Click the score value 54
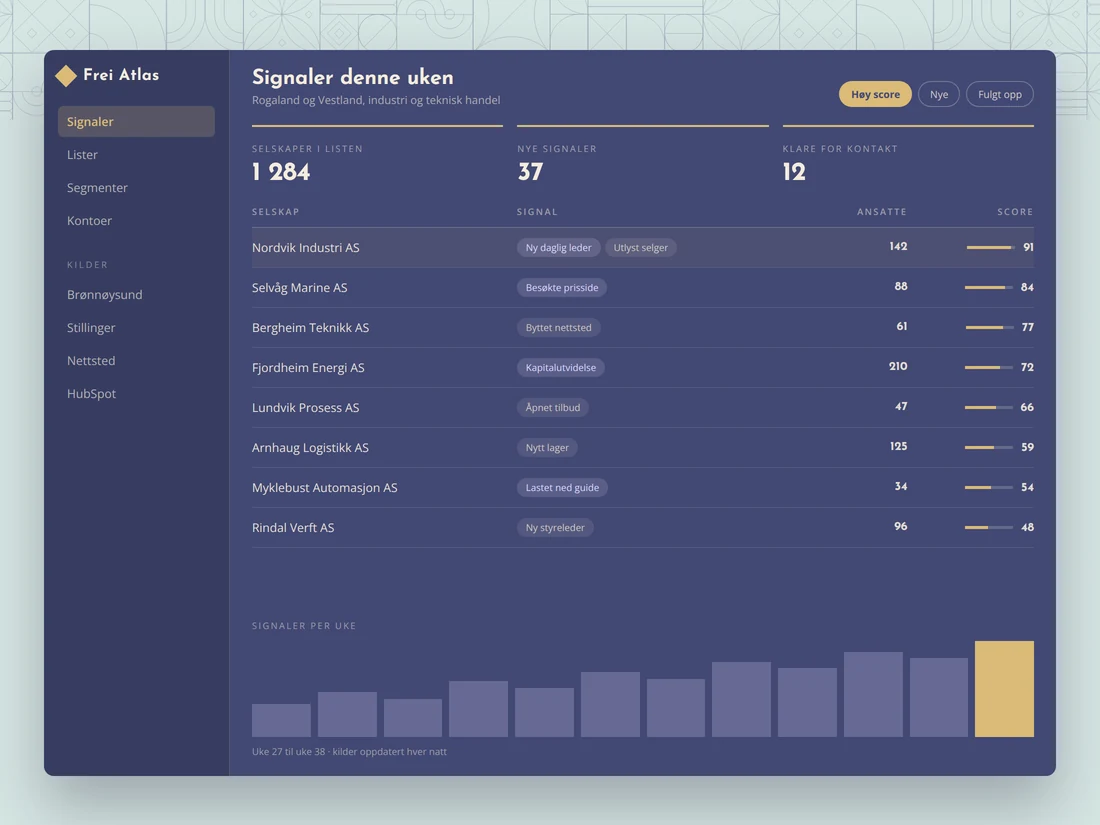 tap(1027, 488)
